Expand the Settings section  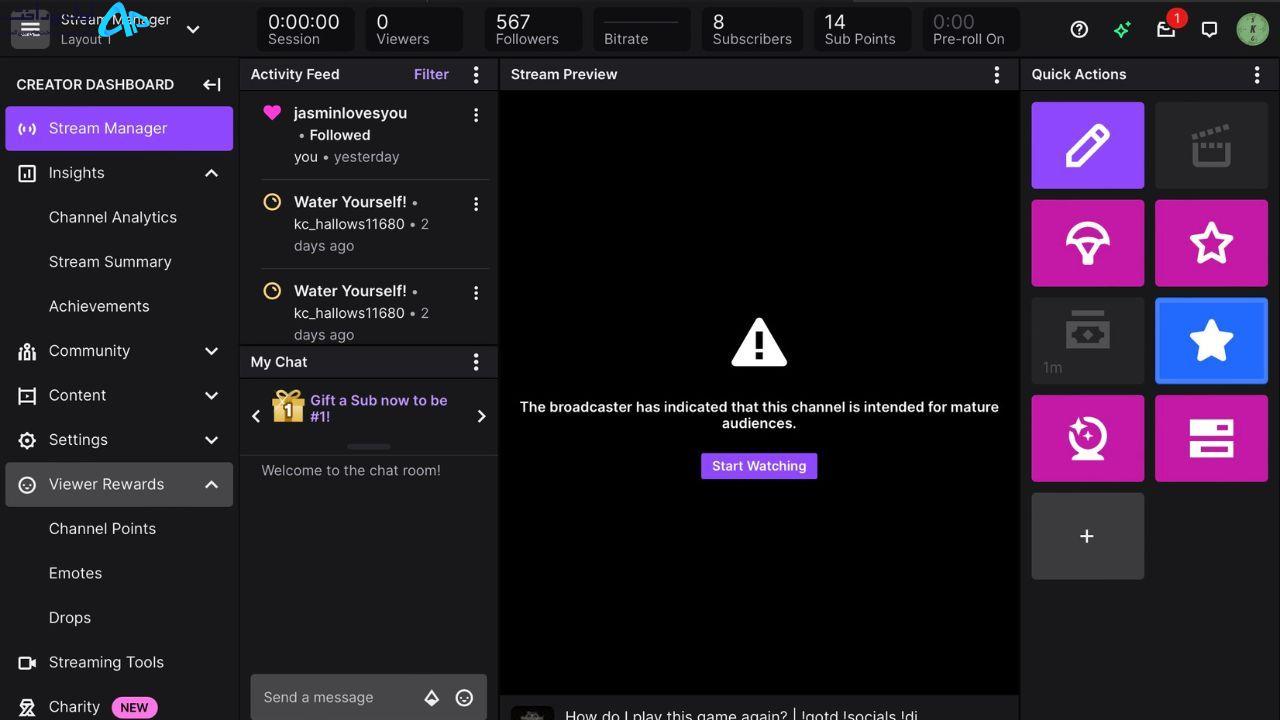tap(119, 440)
